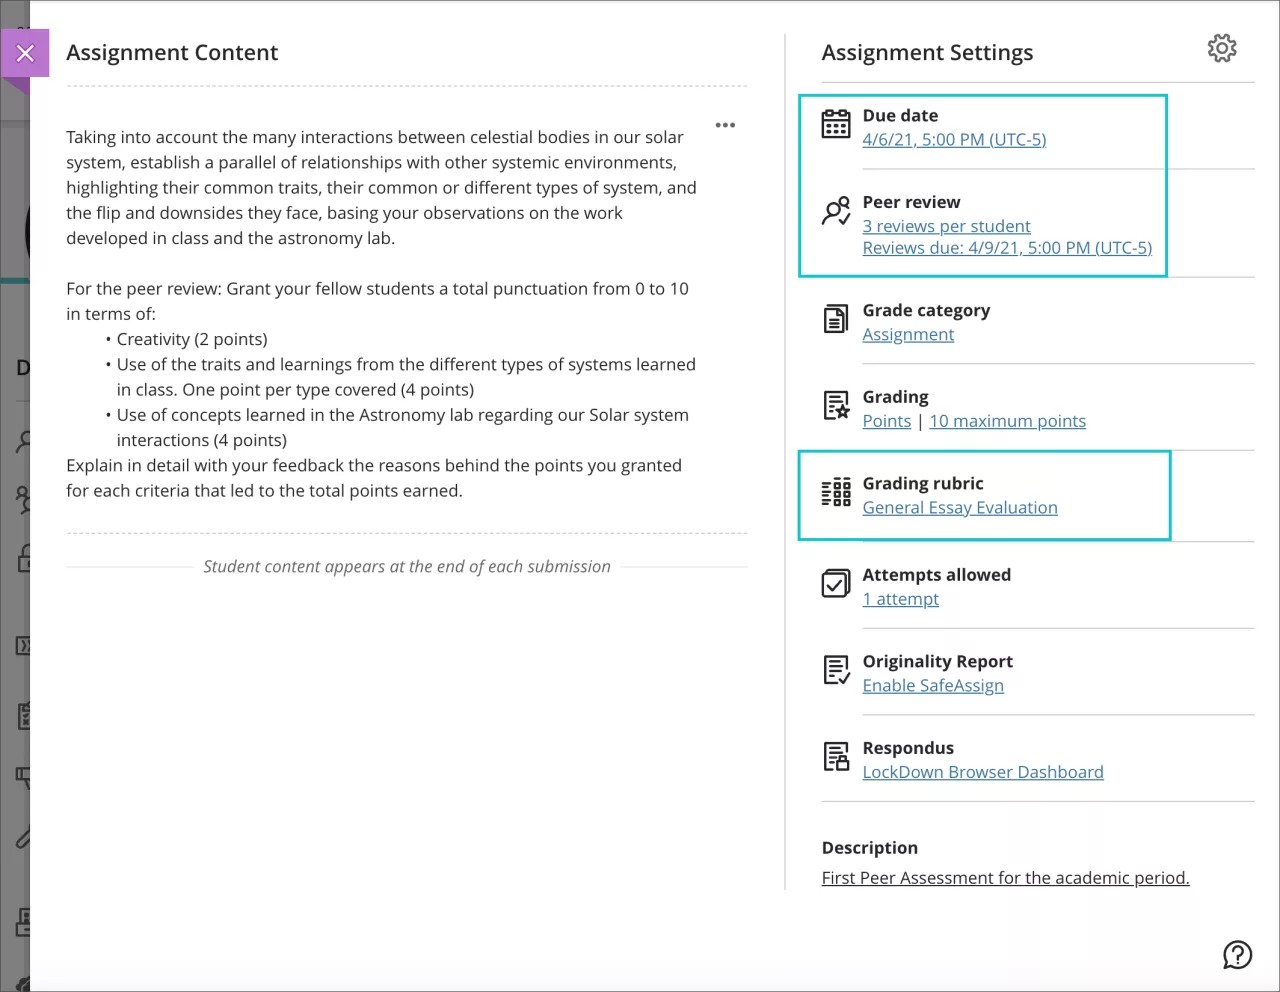Open the help question mark icon
1280x992 pixels.
coord(1237,955)
